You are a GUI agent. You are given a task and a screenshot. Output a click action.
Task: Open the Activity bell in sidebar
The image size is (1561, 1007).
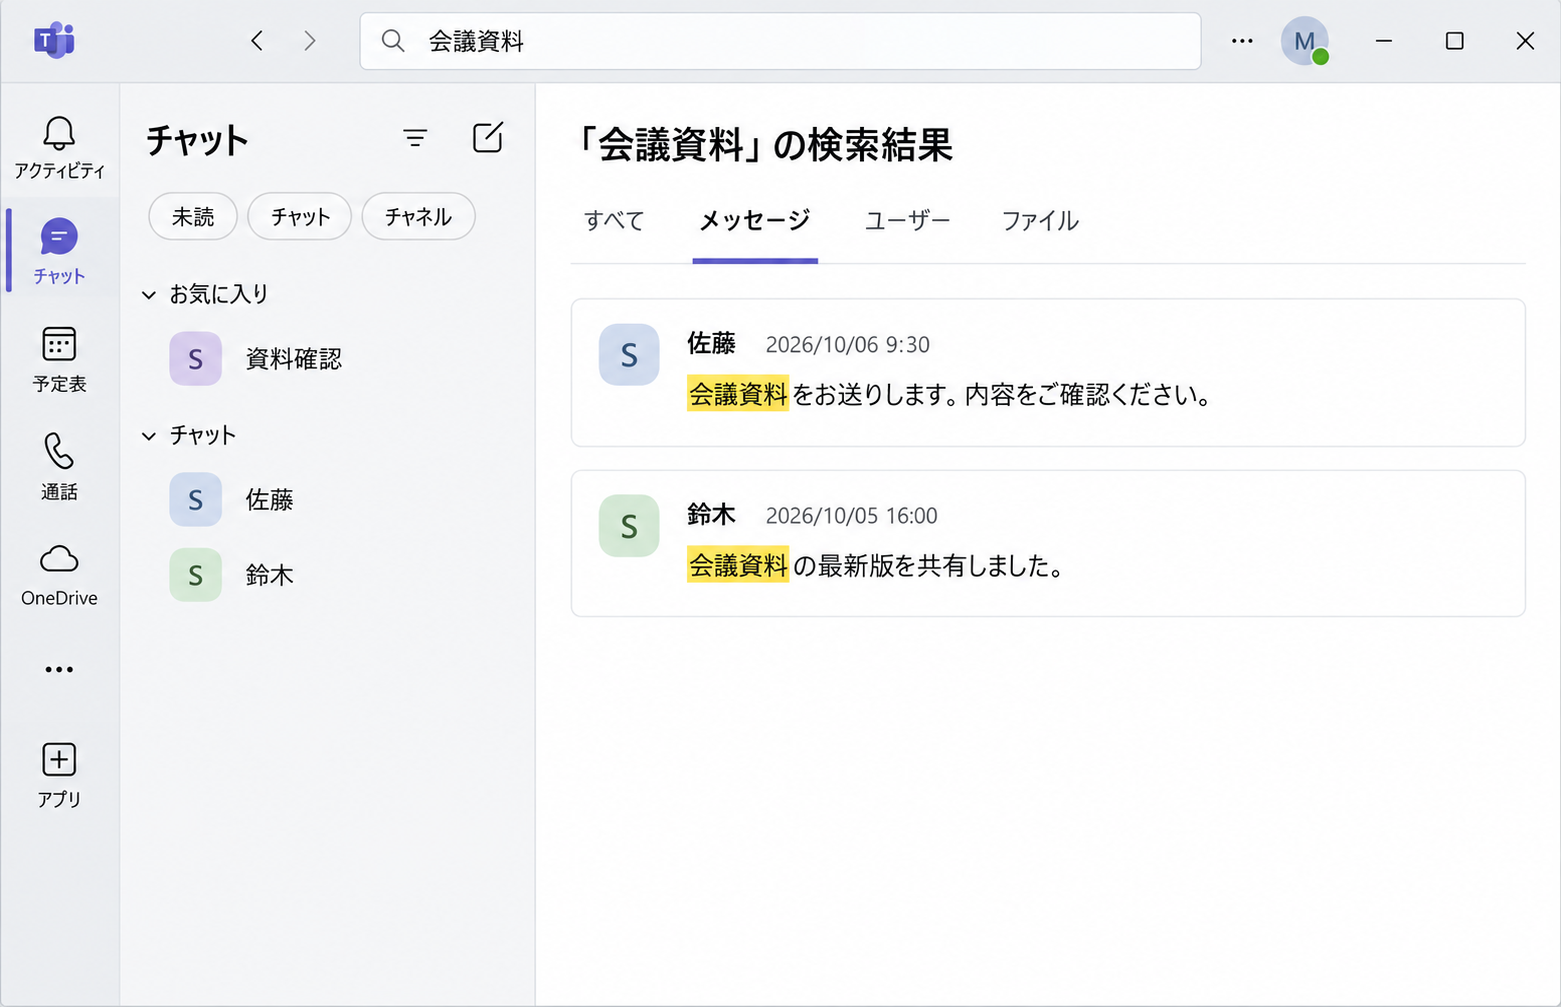tap(59, 146)
